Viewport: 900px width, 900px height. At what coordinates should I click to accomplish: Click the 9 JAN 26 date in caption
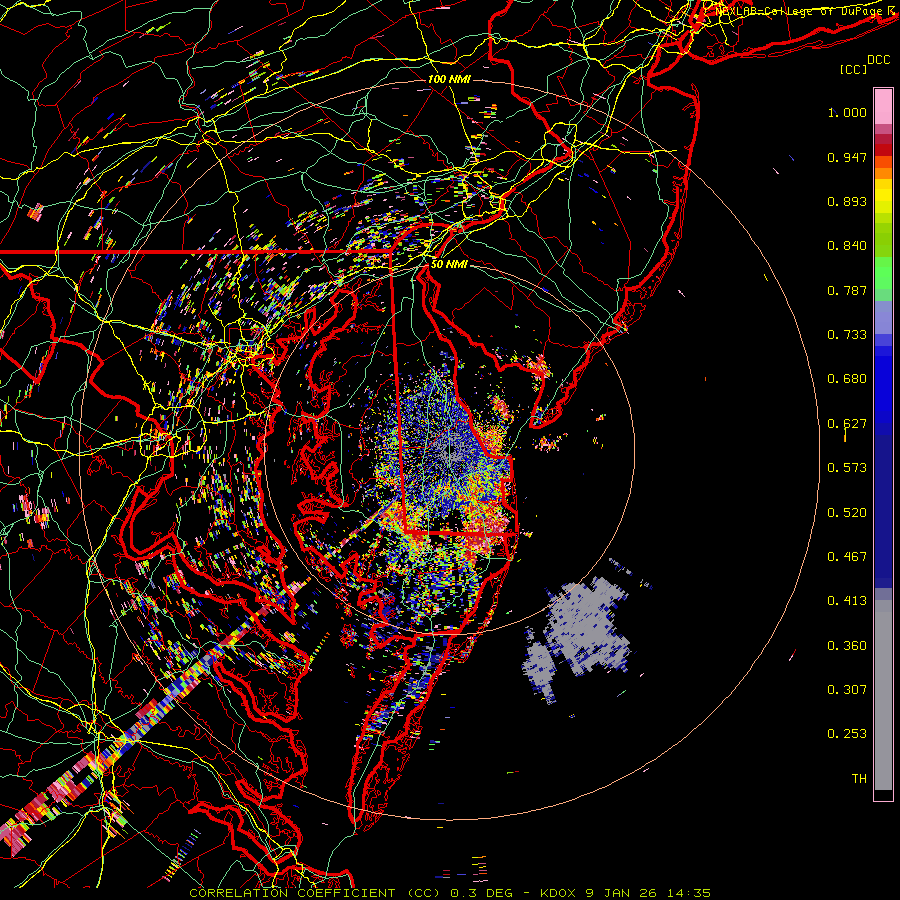[x=622, y=893]
